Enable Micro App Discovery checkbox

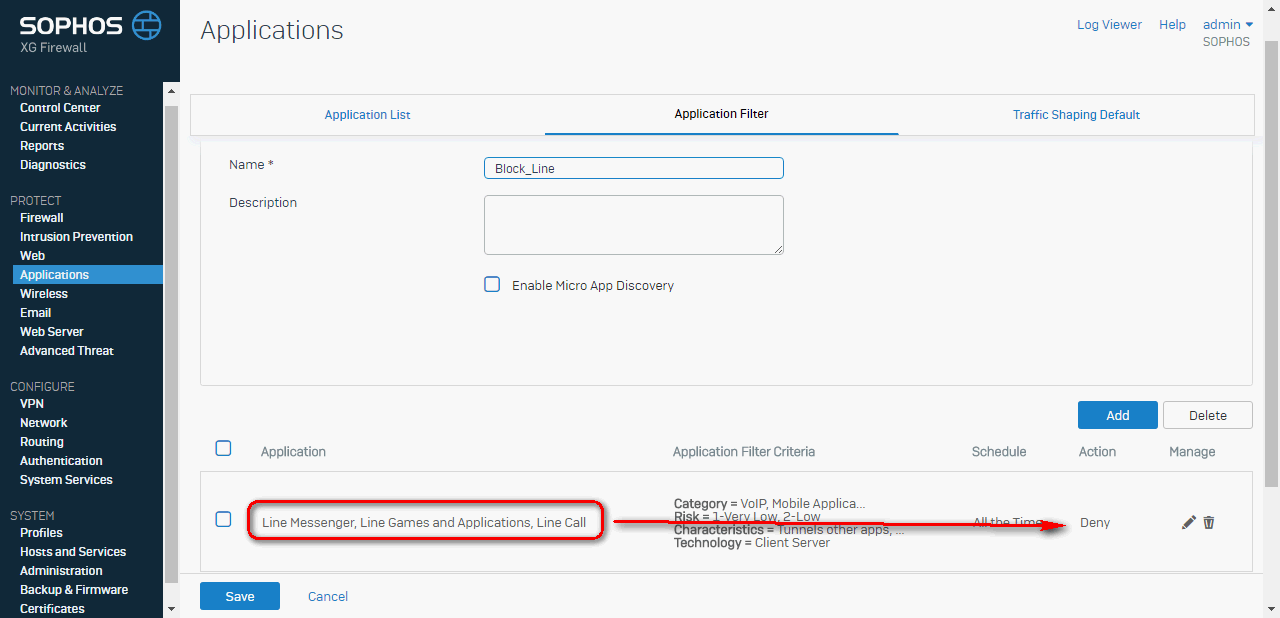tap(492, 284)
